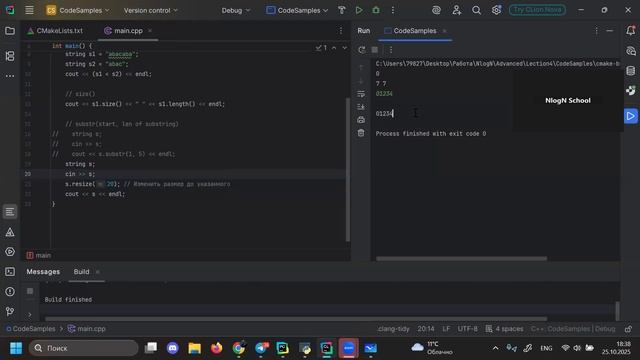The image size is (640, 360).
Task: Expand CodeSamples project dropdown
Action: coord(78,10)
